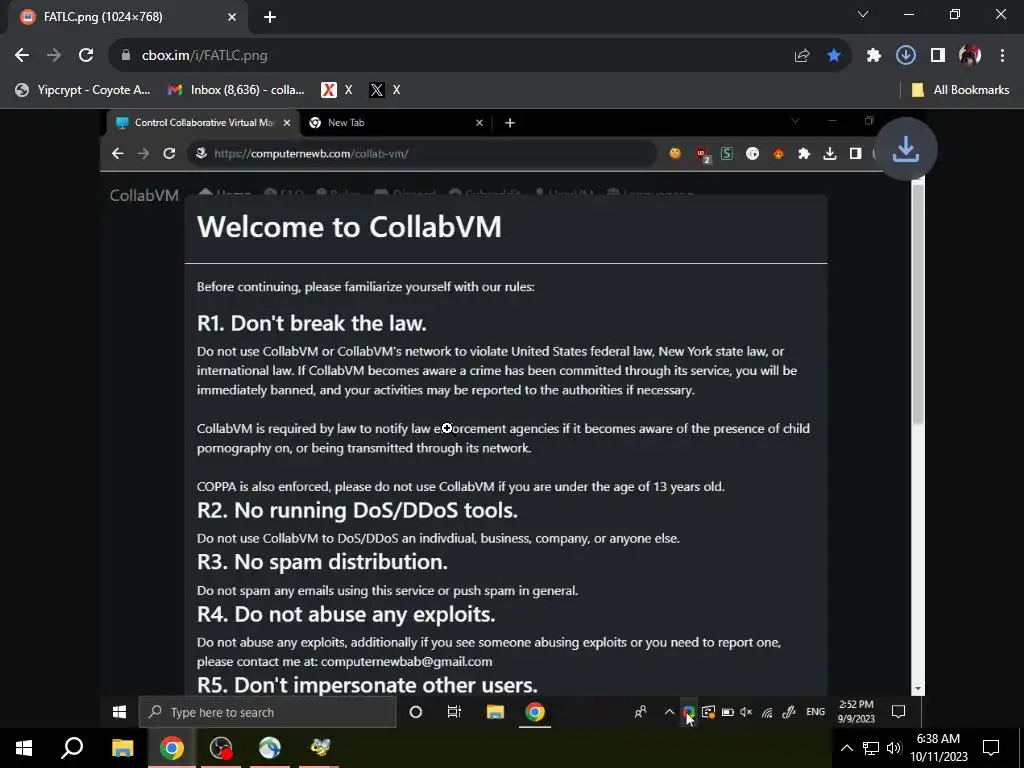Click the inner browser back arrow
The height and width of the screenshot is (768, 1024).
click(118, 153)
